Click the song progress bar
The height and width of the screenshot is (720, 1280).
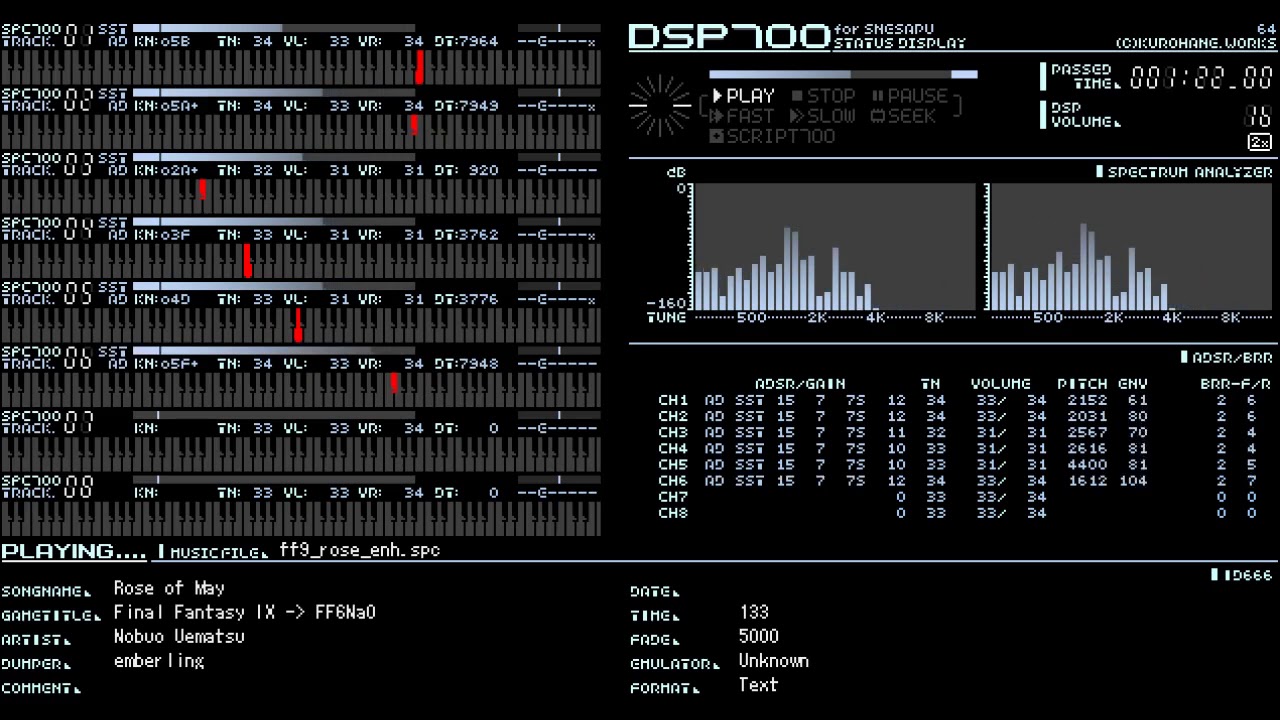click(843, 74)
